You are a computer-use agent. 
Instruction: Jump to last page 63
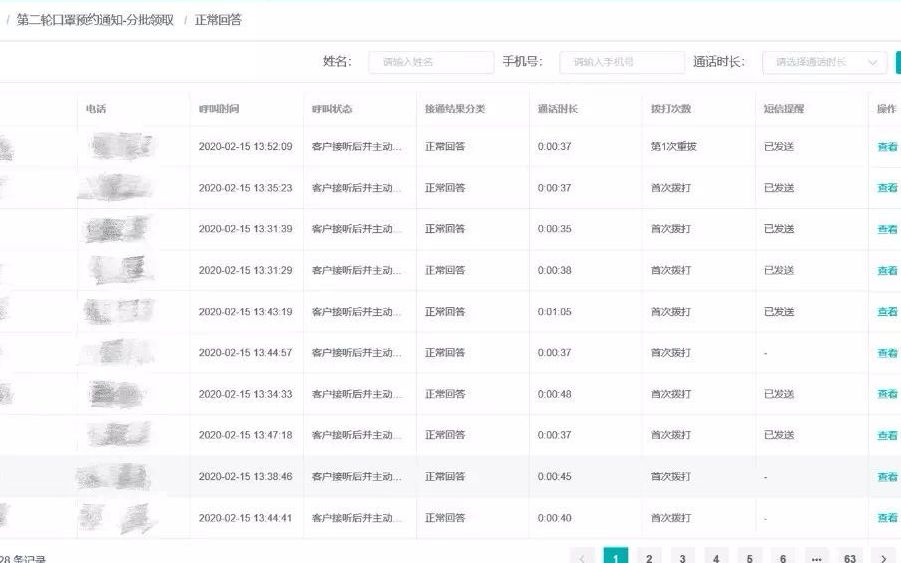tap(850, 558)
